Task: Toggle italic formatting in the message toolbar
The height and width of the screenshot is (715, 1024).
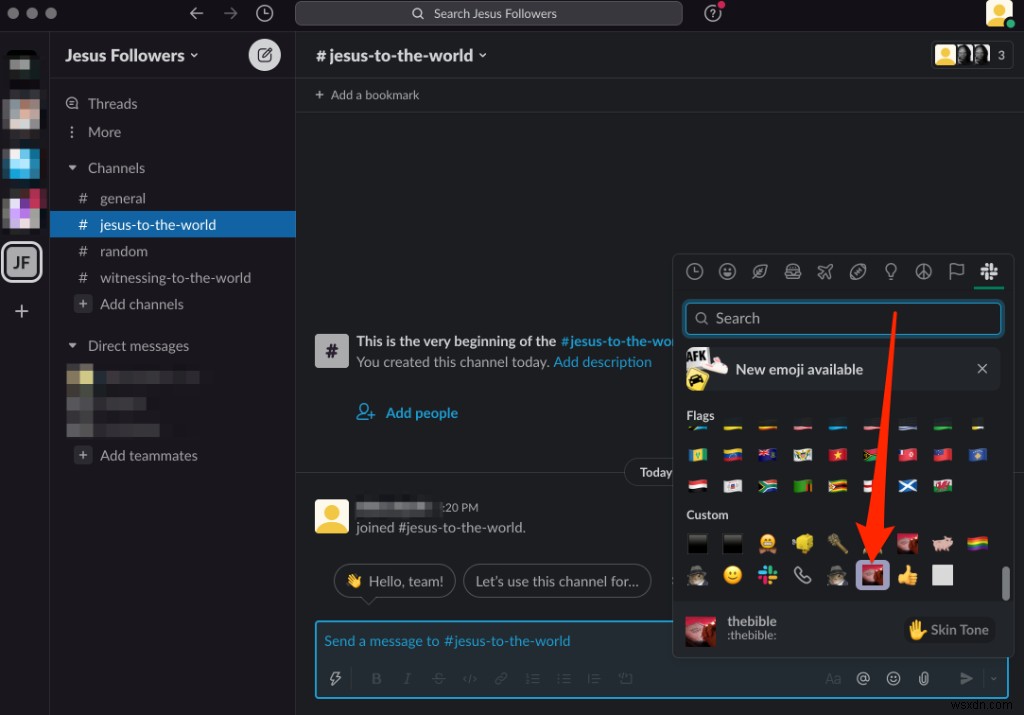Action: click(x=407, y=678)
